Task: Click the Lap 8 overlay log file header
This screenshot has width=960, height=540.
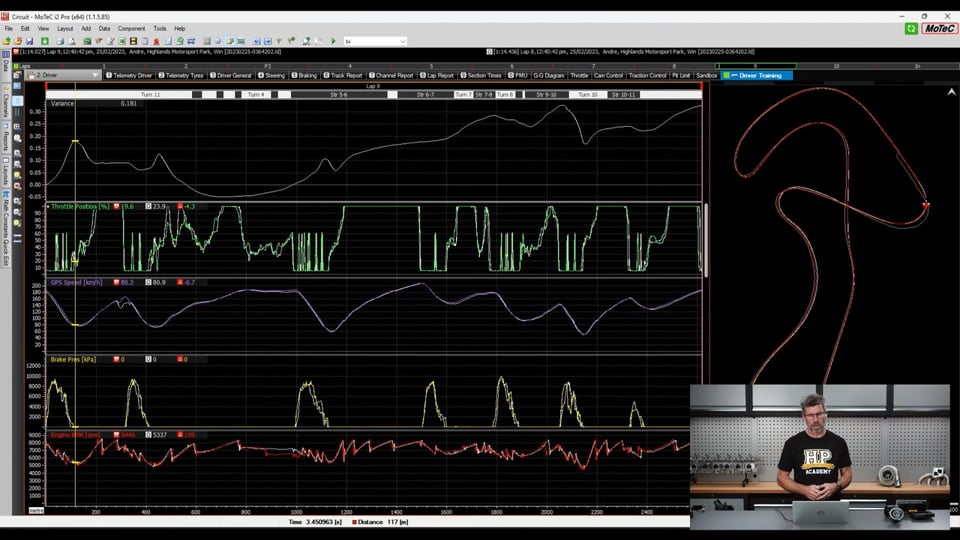Action: 620,52
